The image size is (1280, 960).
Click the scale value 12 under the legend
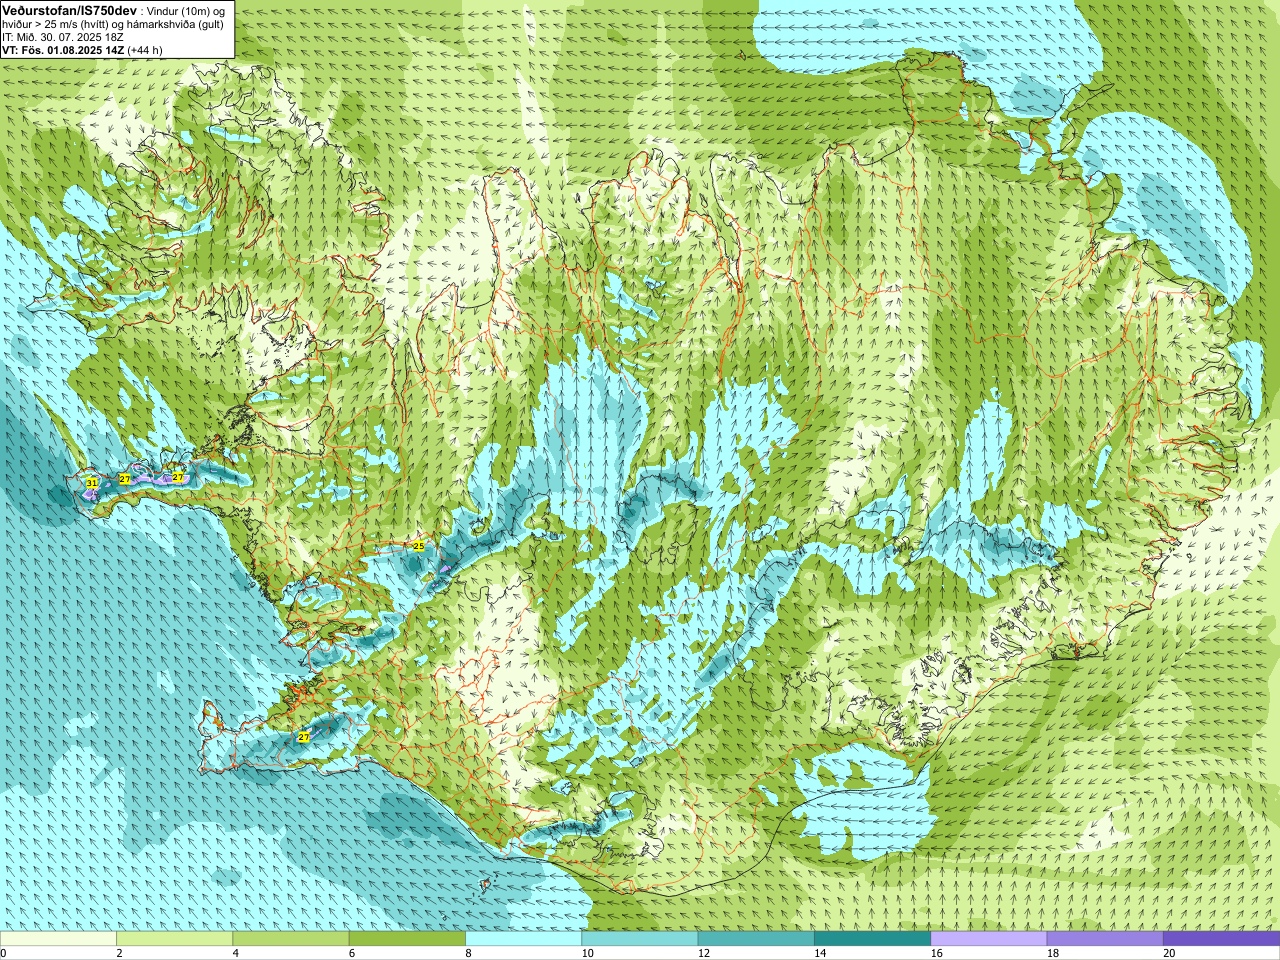tap(704, 954)
